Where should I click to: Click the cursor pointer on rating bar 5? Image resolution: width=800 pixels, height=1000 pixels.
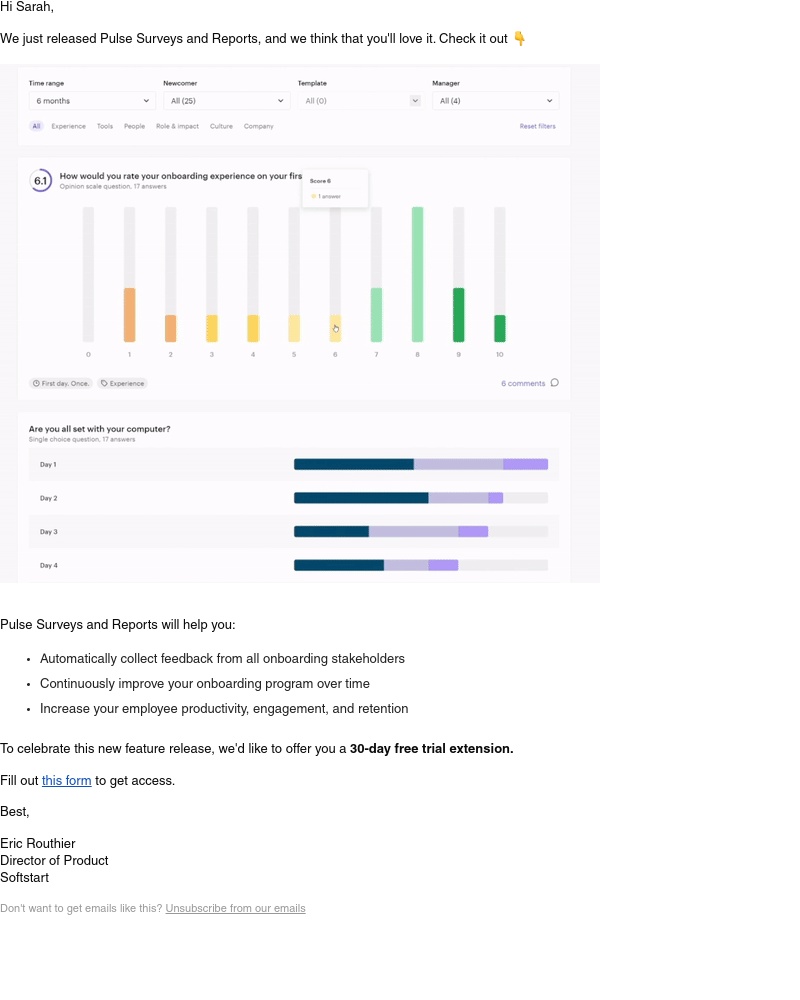tap(335, 328)
